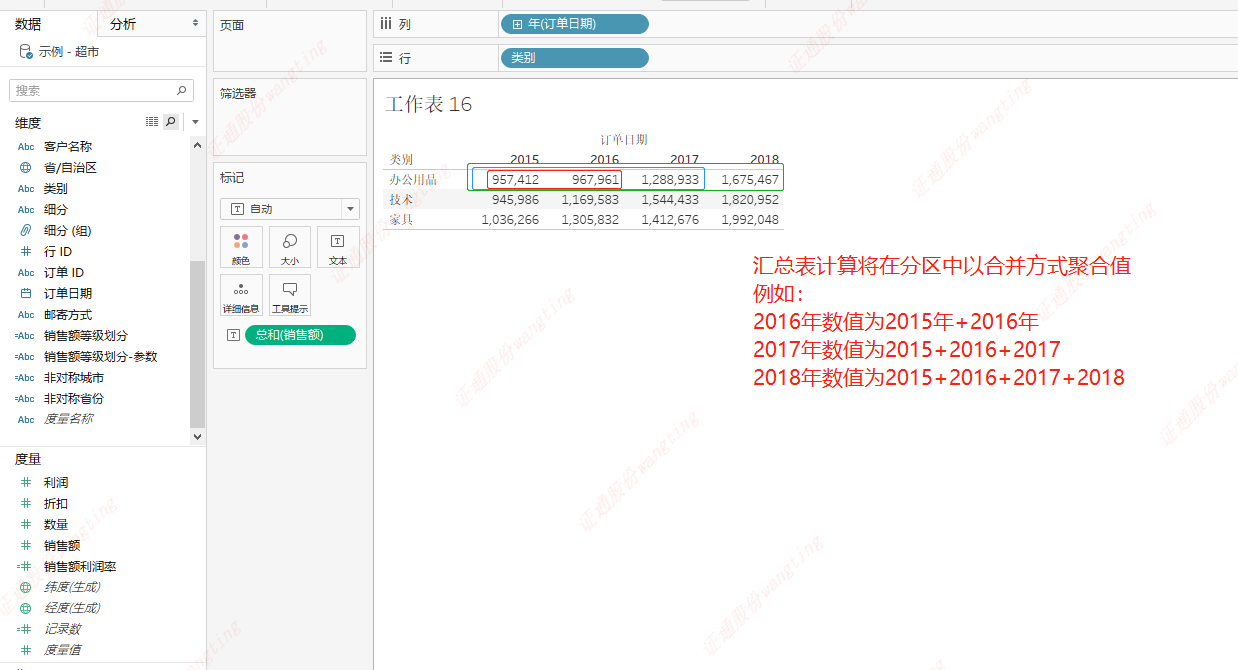Click the globe icon of 纬度(生成)
The height and width of the screenshot is (670, 1238).
26,588
